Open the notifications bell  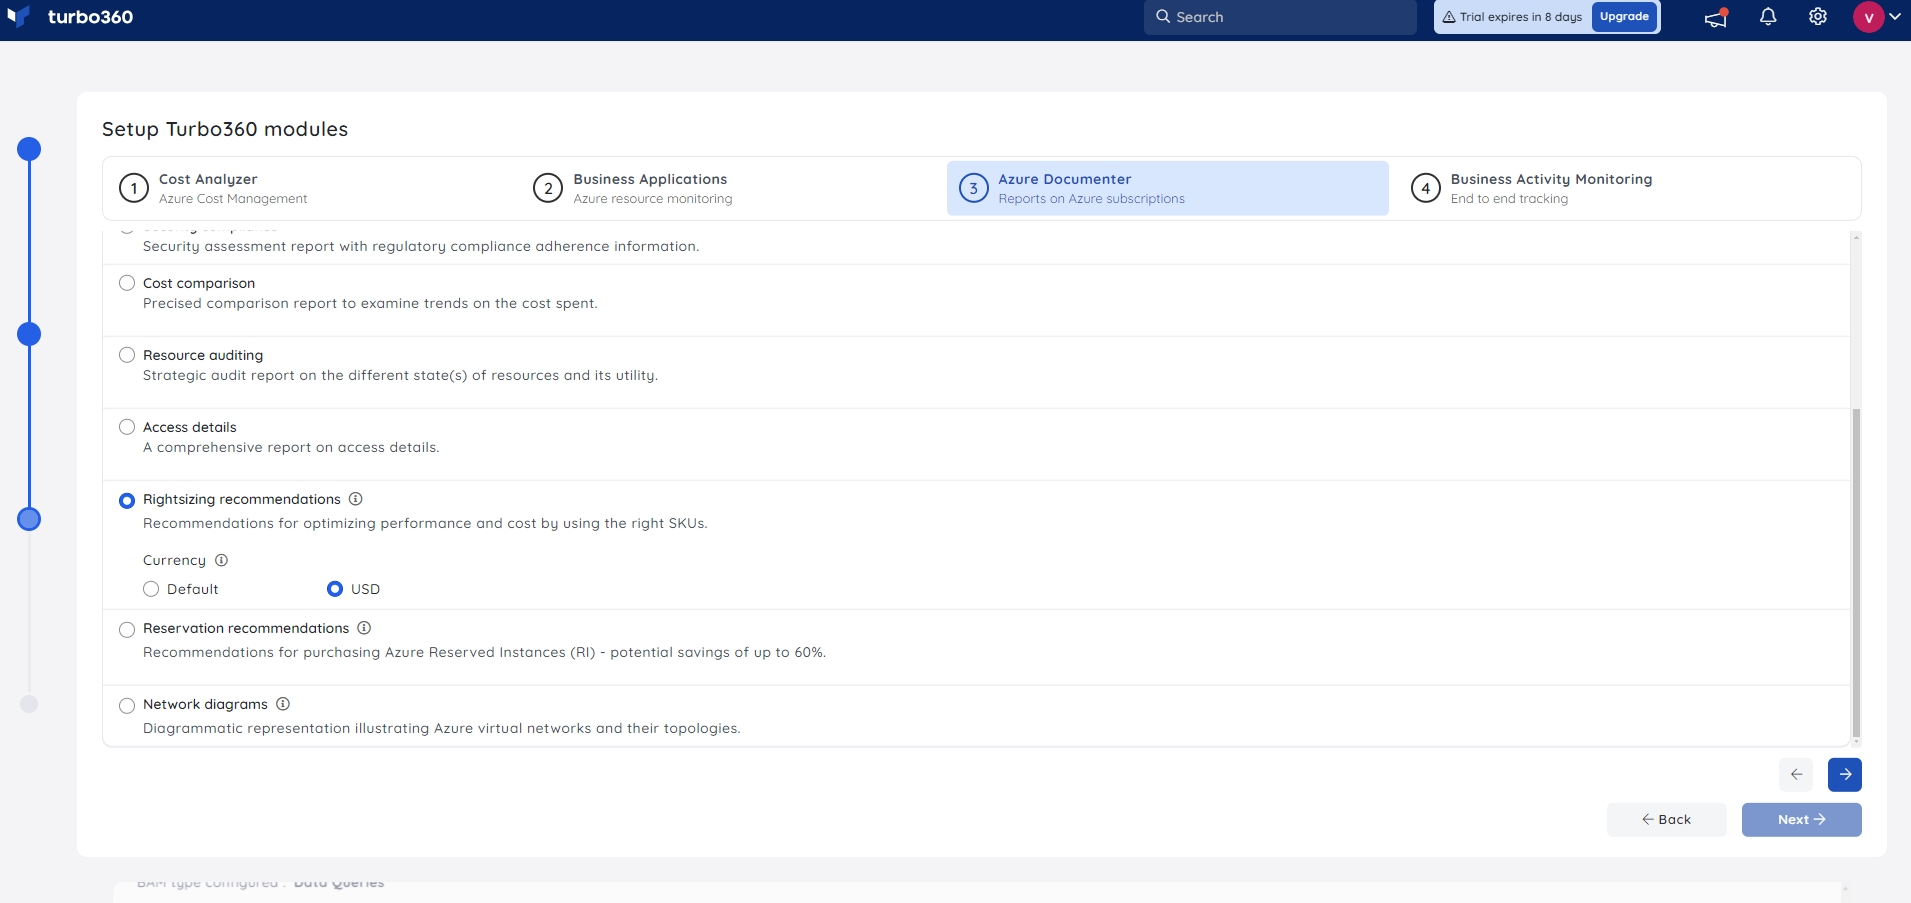tap(1768, 17)
